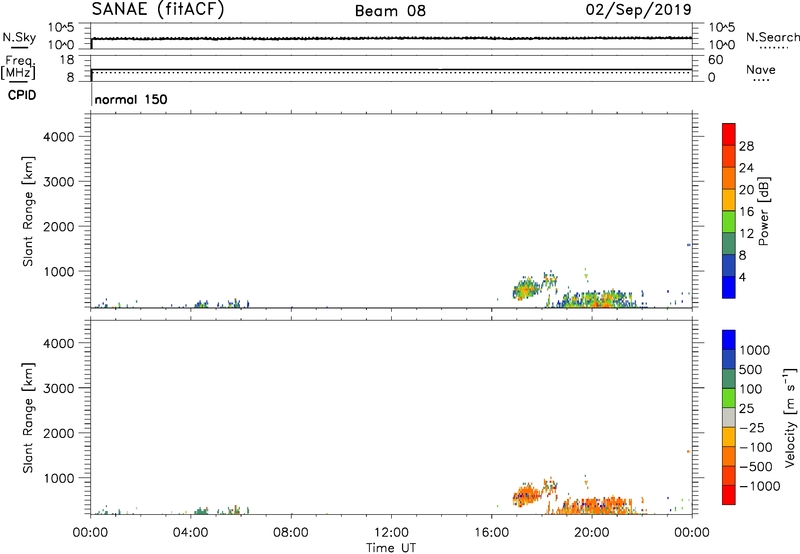Click the solid frequency trace line
Viewport: 800px width, 554px height.
(x=391, y=69)
